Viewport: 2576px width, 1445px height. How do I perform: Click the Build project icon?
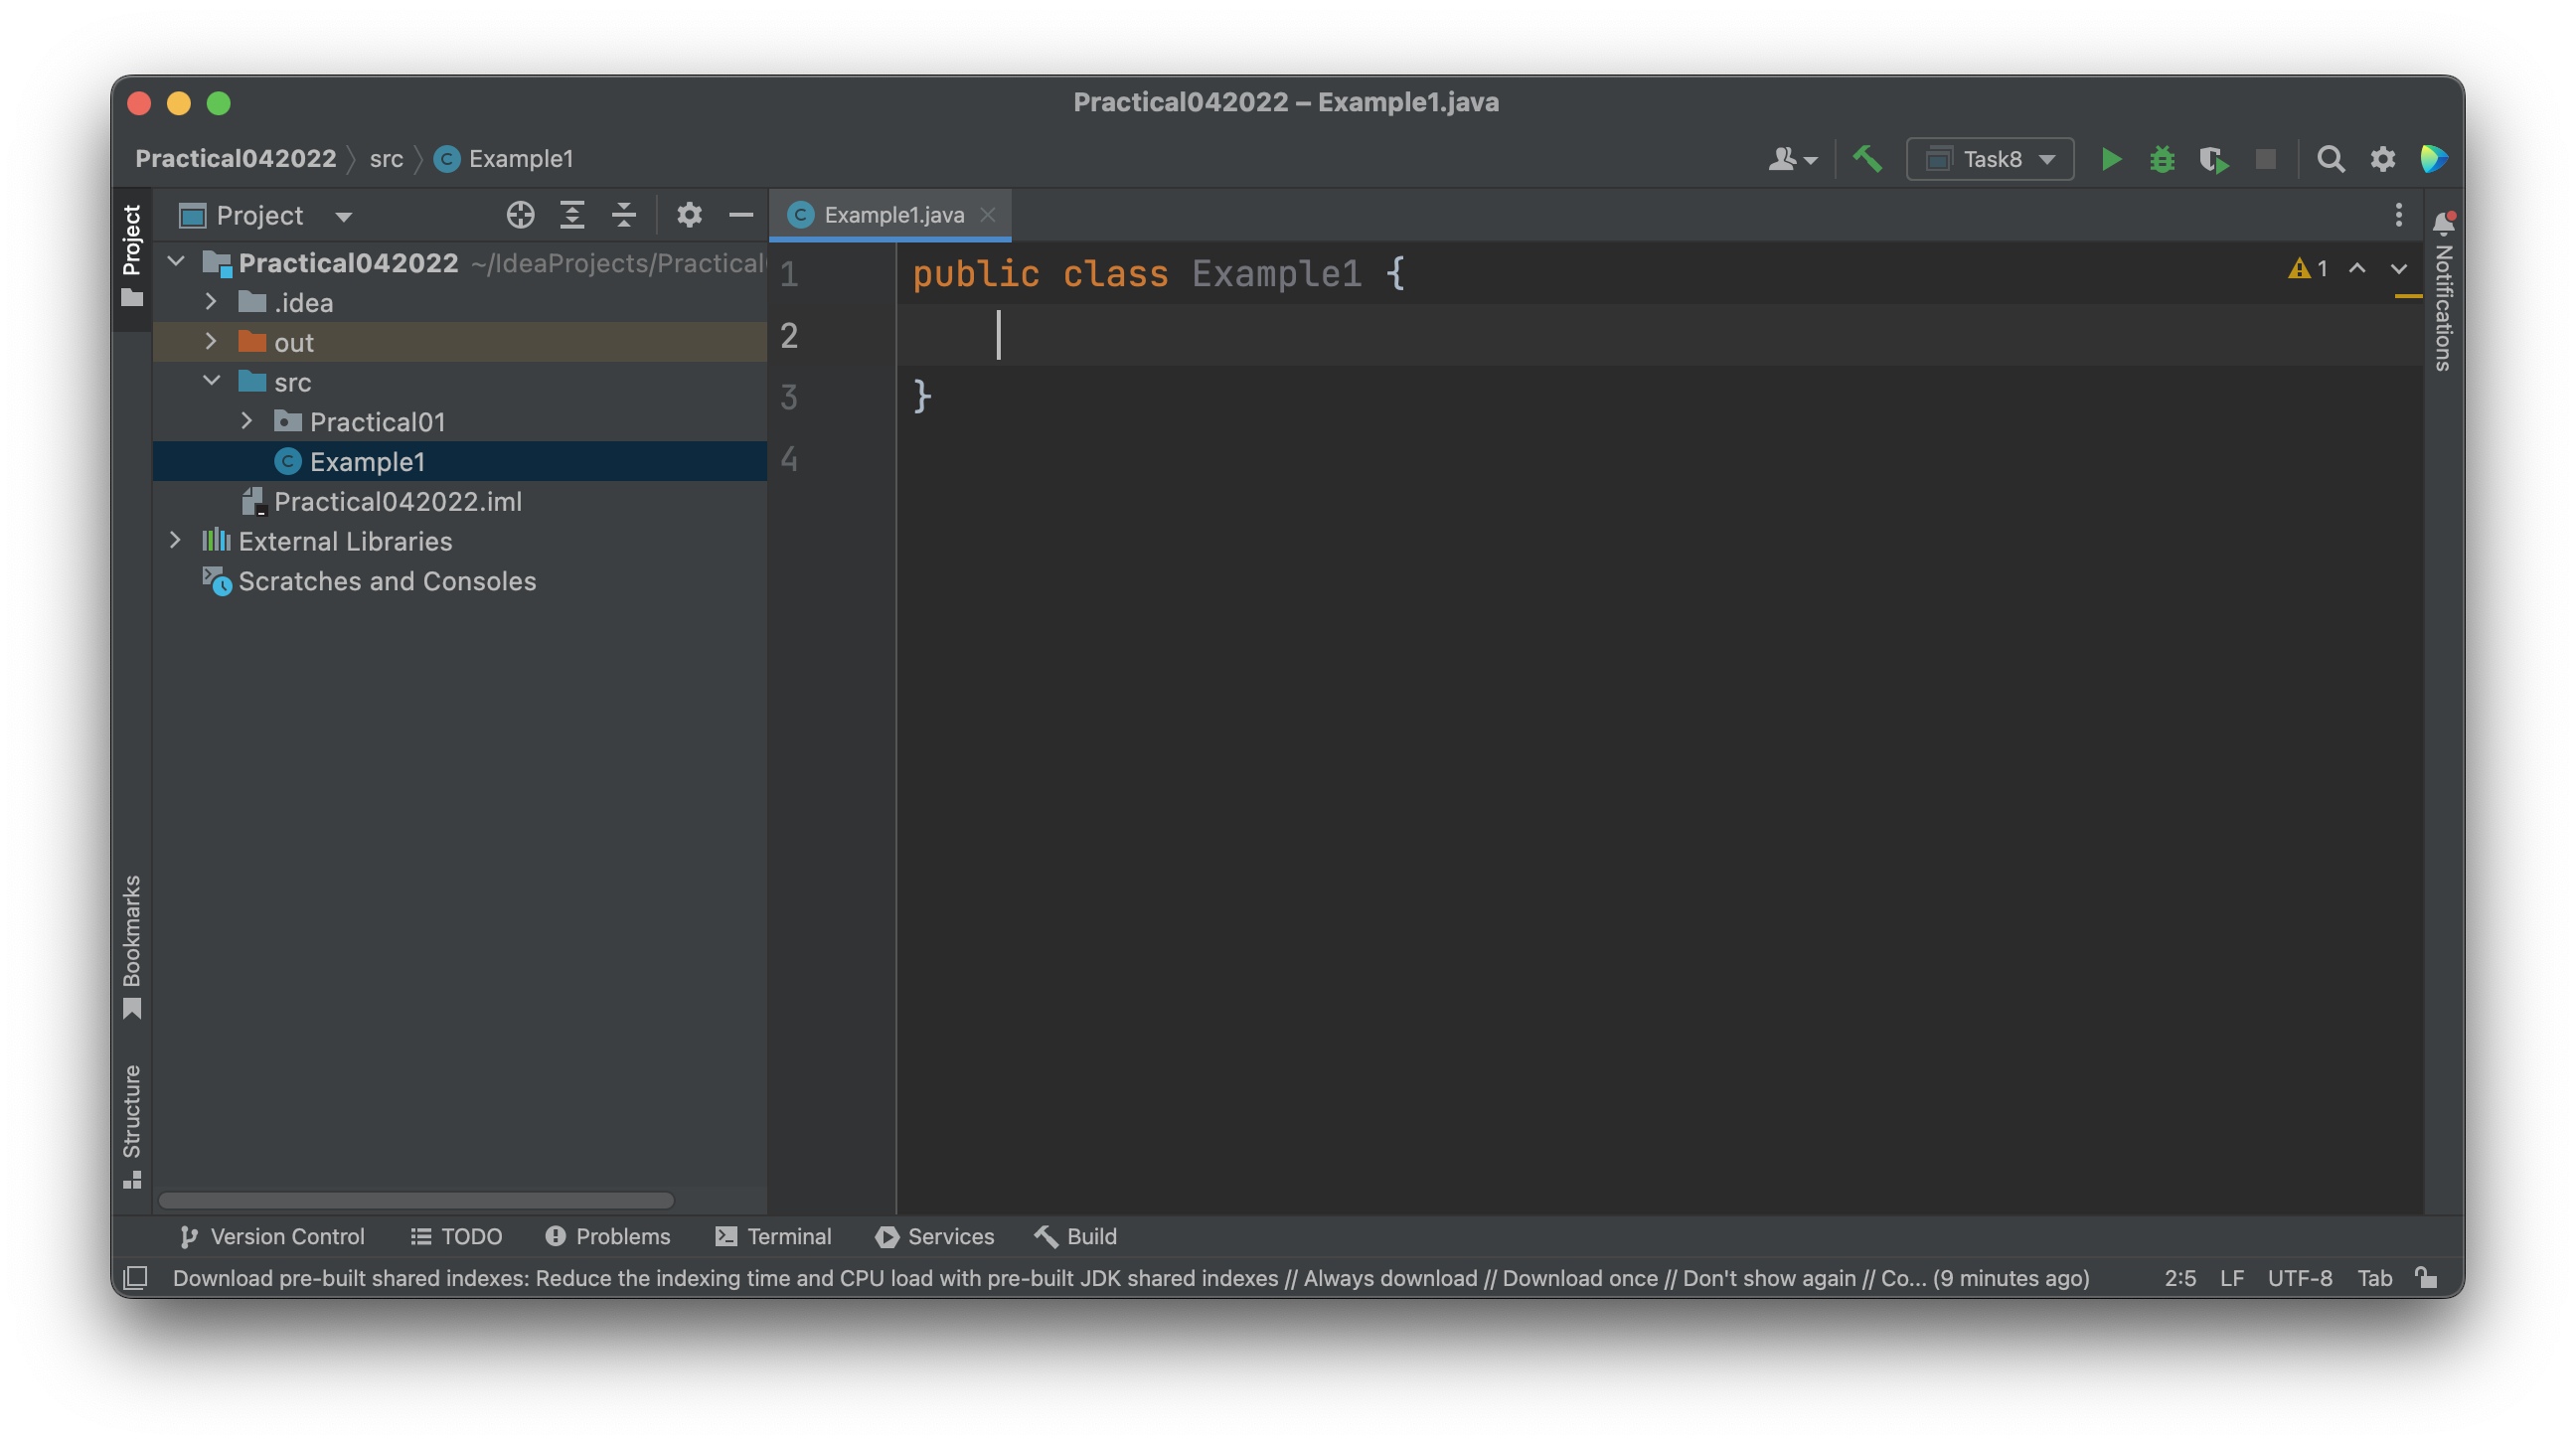(x=1868, y=157)
